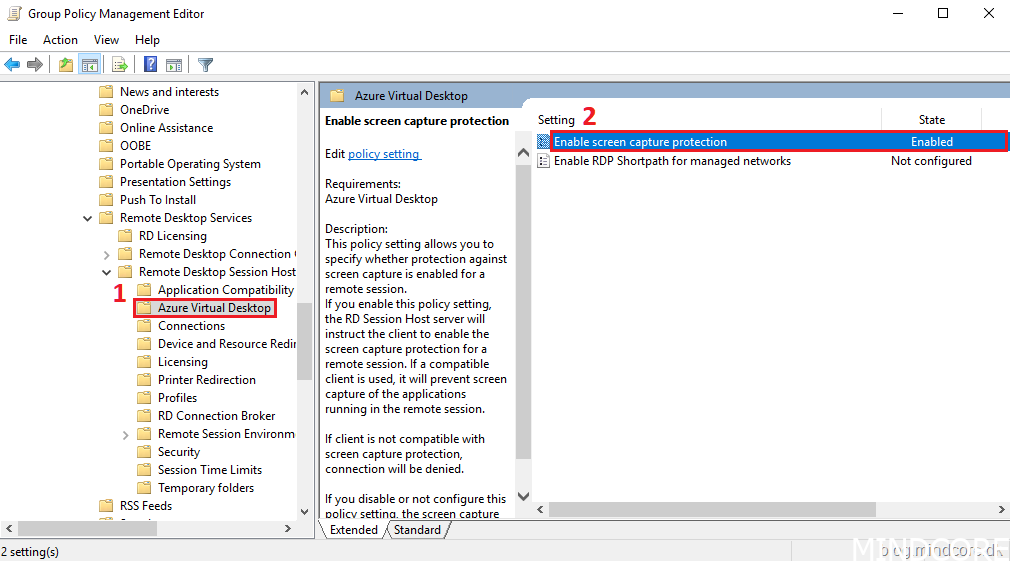Select the Printer Redirection folder
This screenshot has height=561, width=1010.
pos(206,380)
